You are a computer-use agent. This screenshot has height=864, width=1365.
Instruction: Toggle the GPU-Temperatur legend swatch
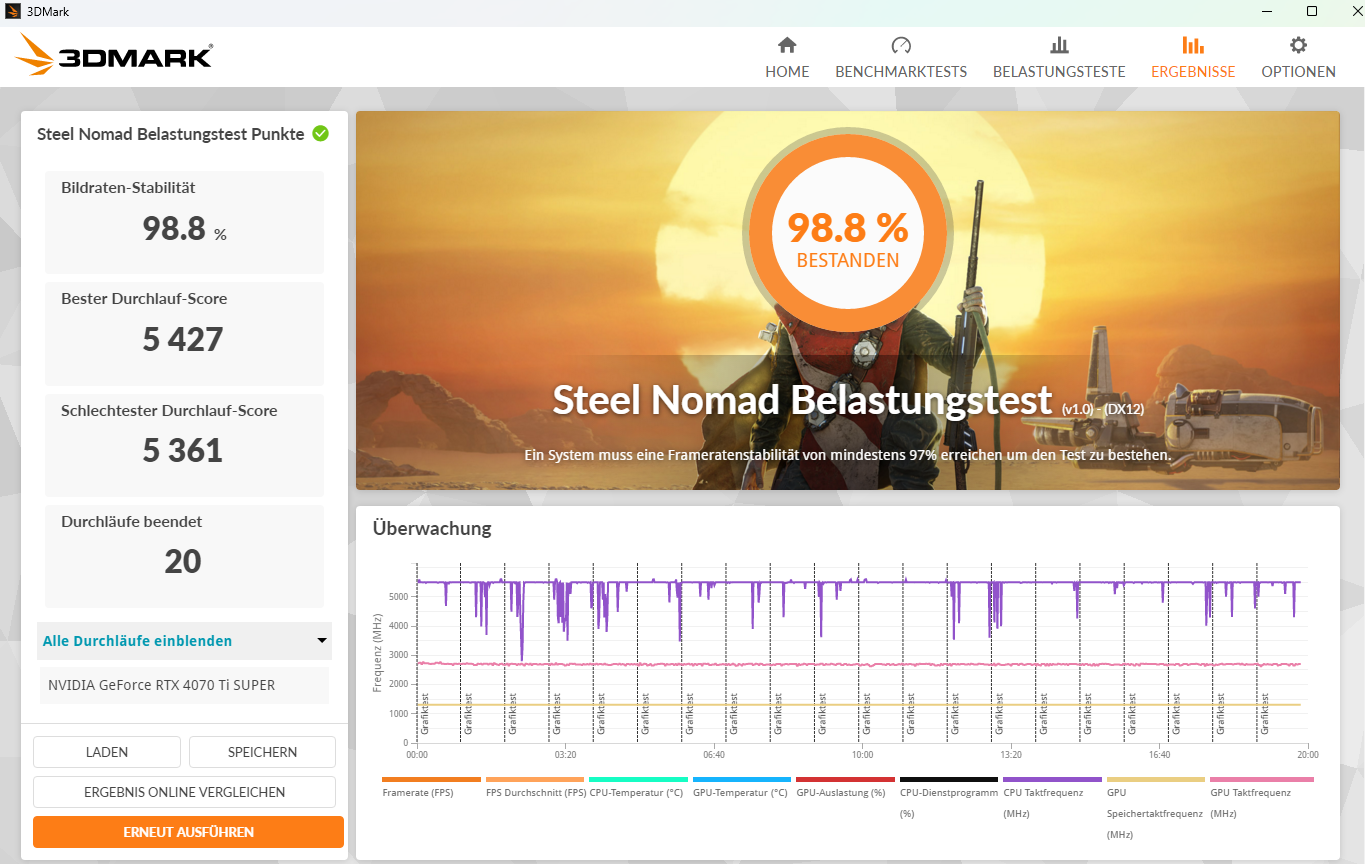(742, 779)
